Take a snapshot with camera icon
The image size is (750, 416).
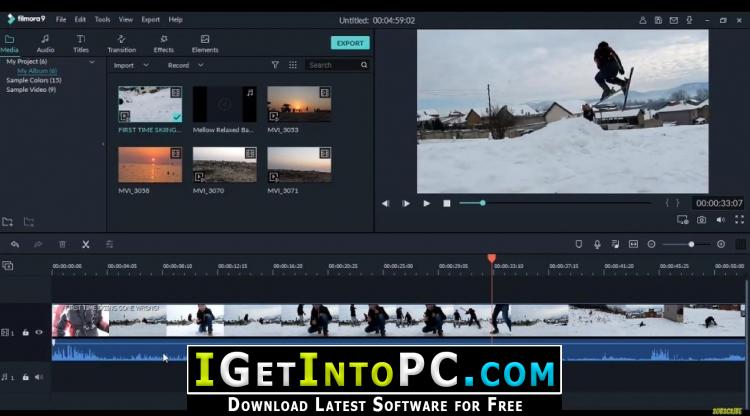[x=701, y=220]
